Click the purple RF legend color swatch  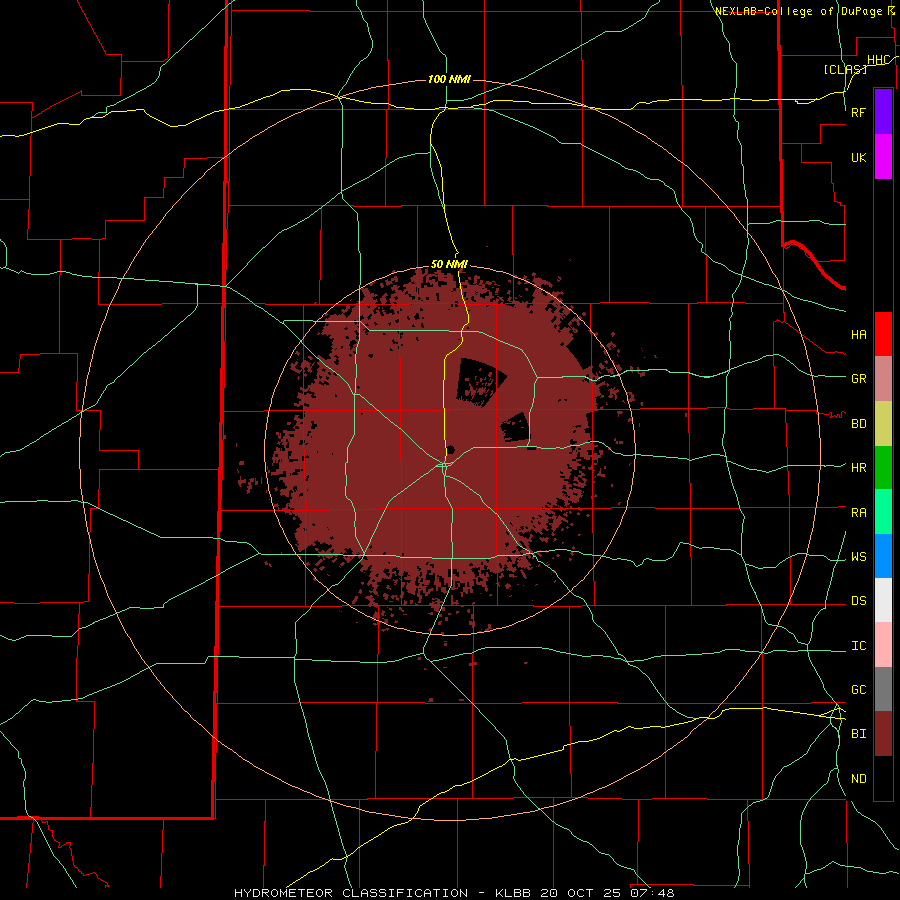(x=883, y=112)
